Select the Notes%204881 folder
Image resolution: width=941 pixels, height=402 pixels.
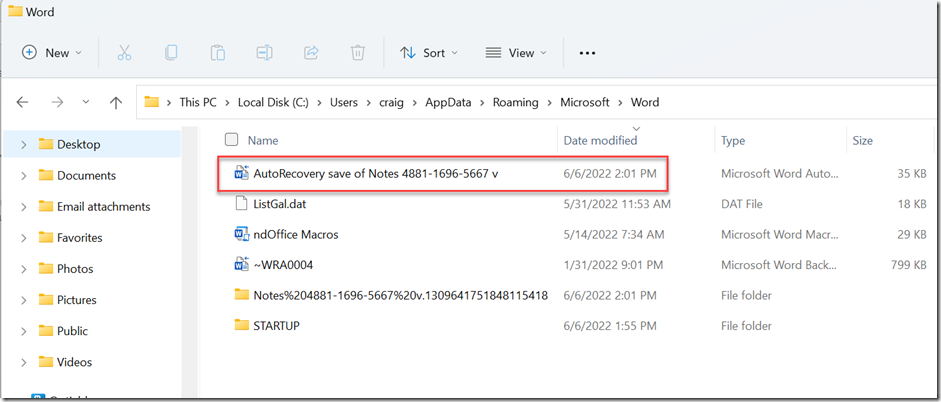tap(400, 295)
